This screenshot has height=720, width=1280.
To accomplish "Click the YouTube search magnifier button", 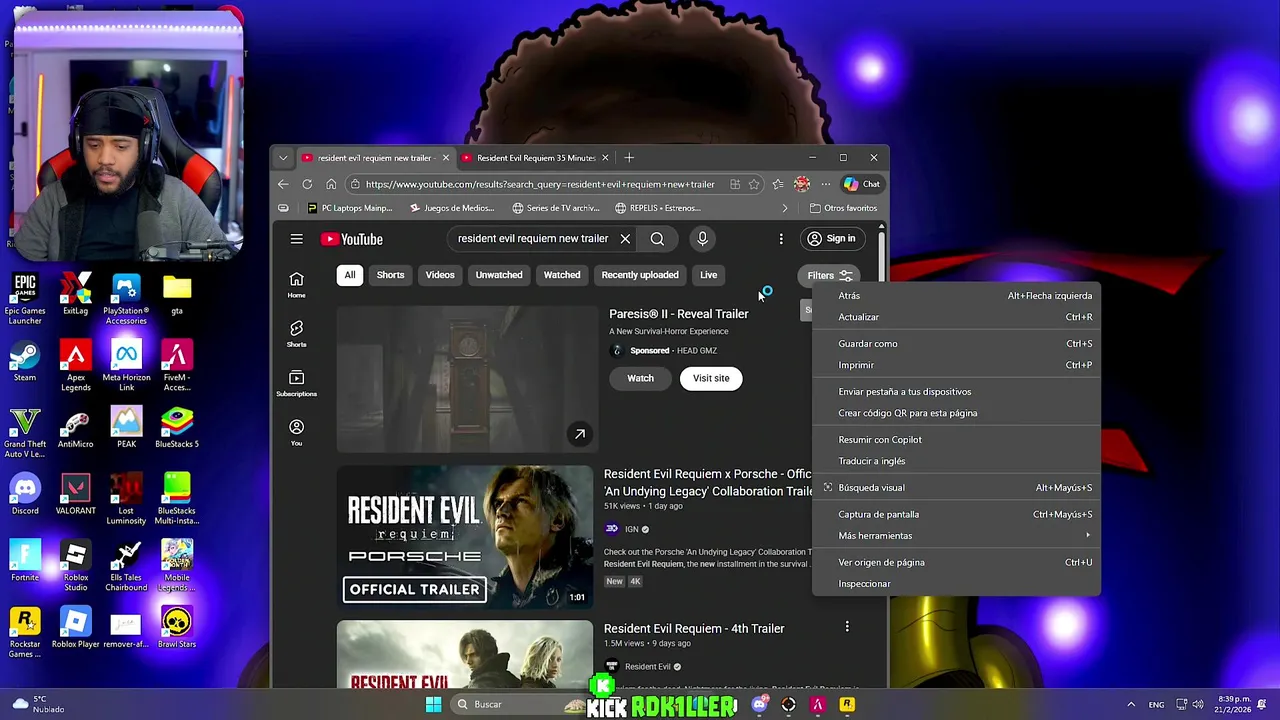I will 657,239.
